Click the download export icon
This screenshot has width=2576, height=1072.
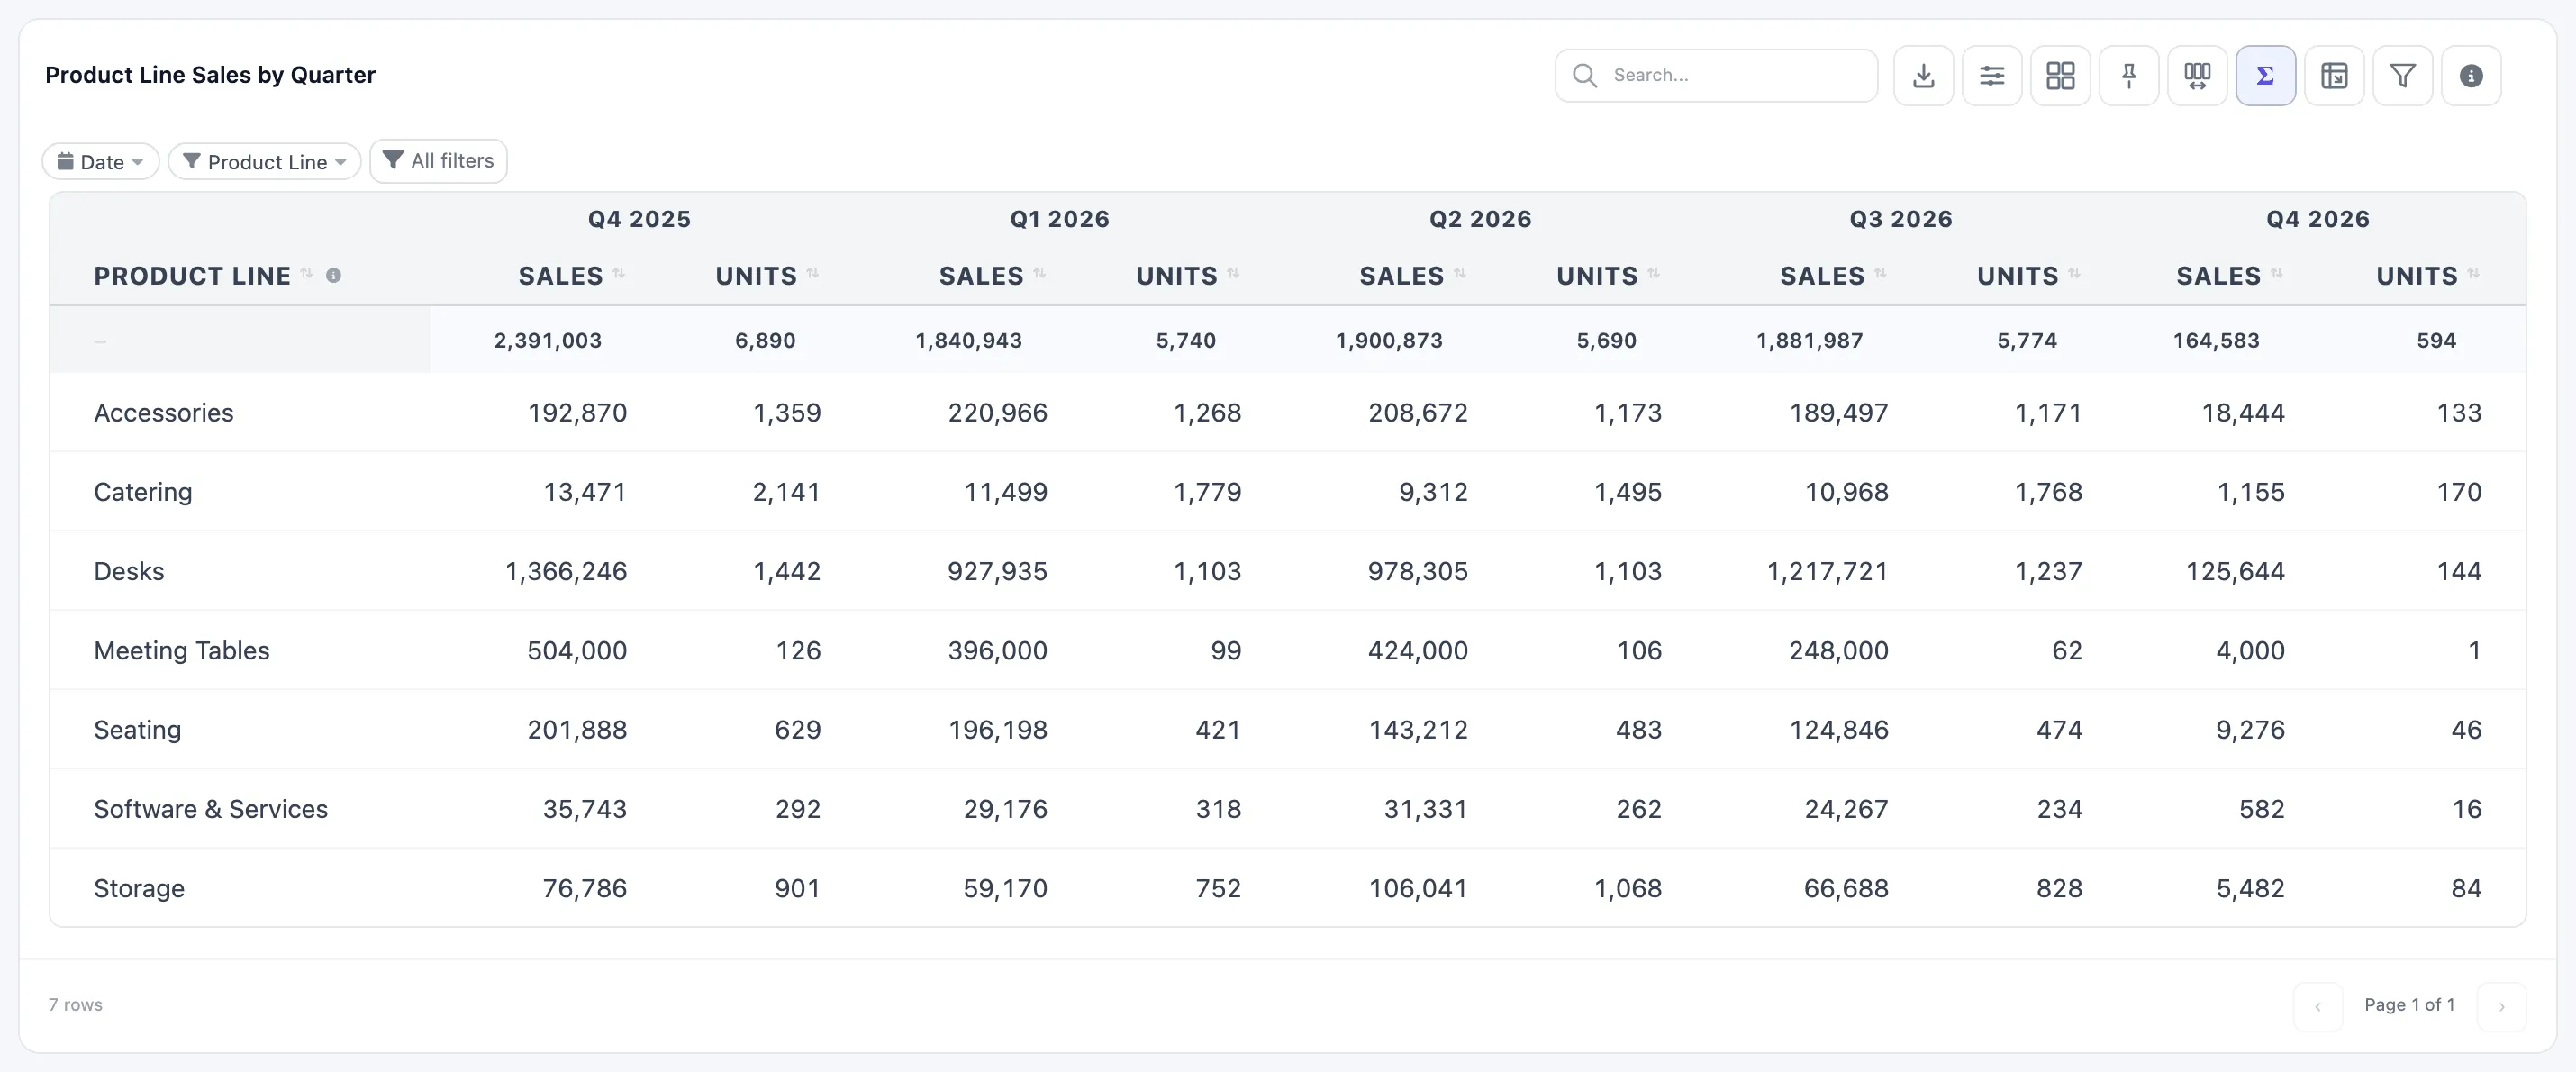(x=1923, y=75)
